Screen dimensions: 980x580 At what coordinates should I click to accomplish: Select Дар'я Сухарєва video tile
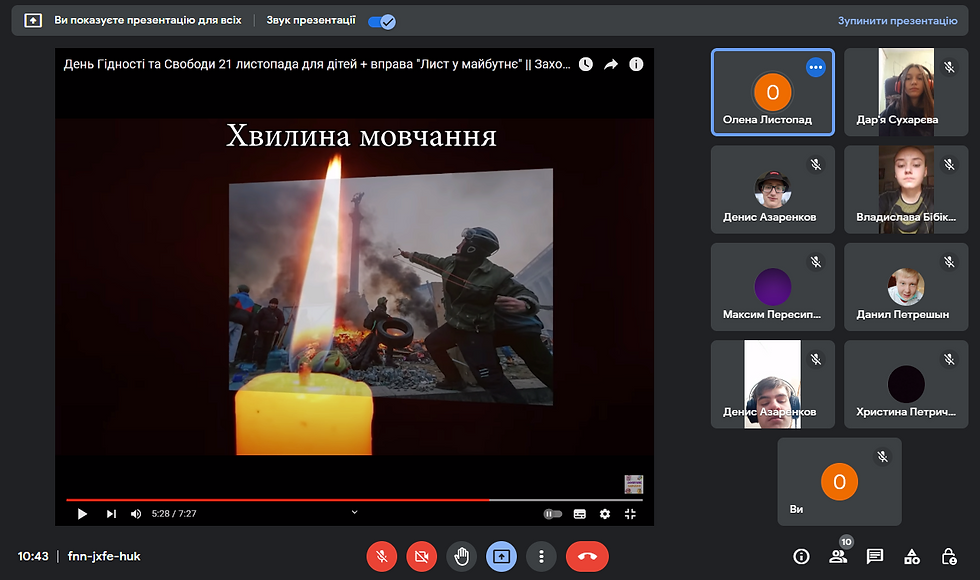coord(906,92)
